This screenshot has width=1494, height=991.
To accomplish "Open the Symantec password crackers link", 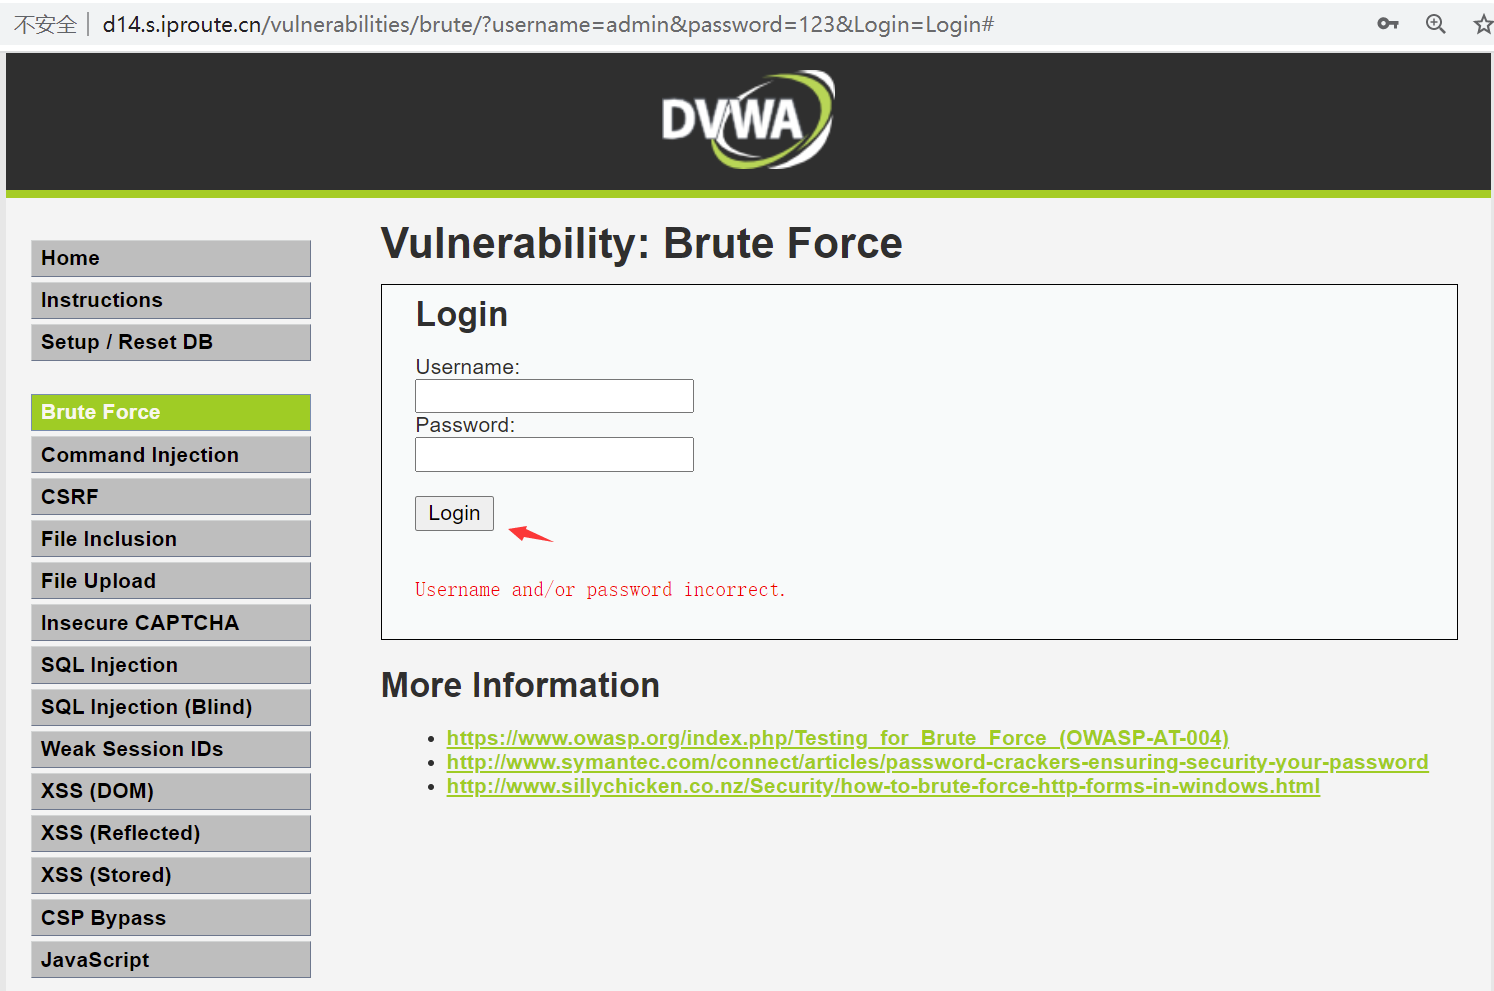I will [x=937, y=762].
